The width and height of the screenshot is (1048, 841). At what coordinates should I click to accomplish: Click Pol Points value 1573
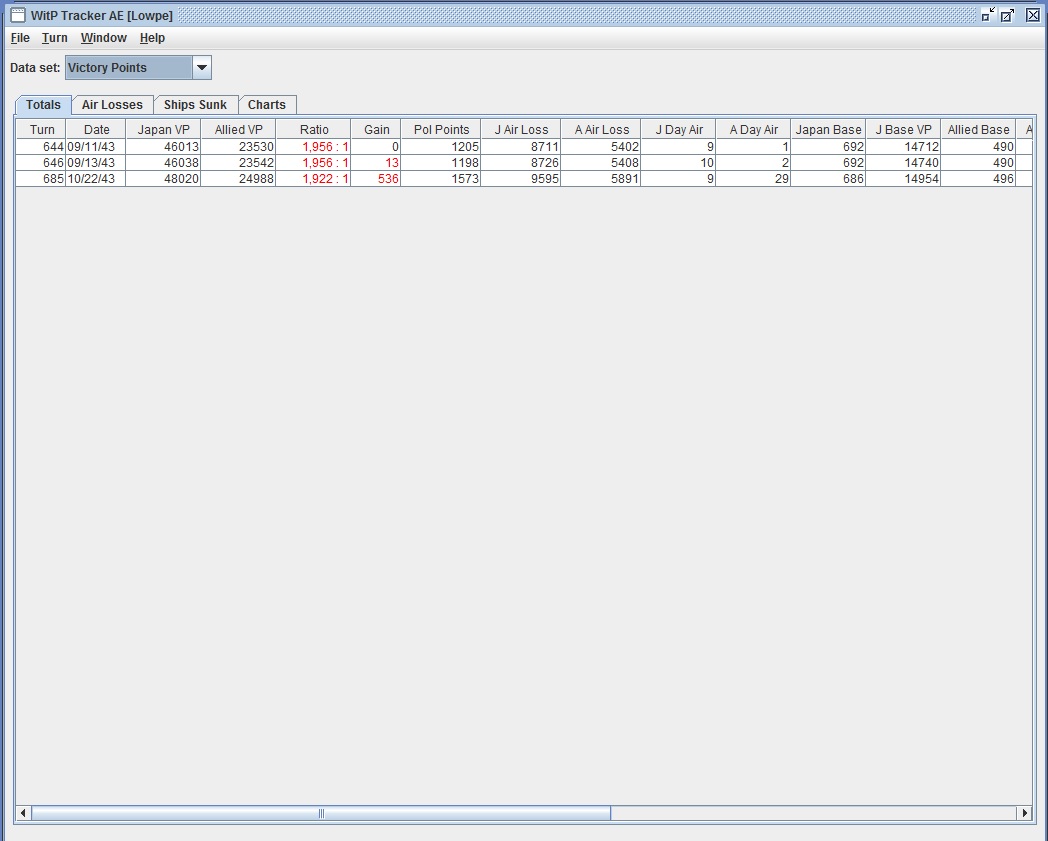pos(440,178)
